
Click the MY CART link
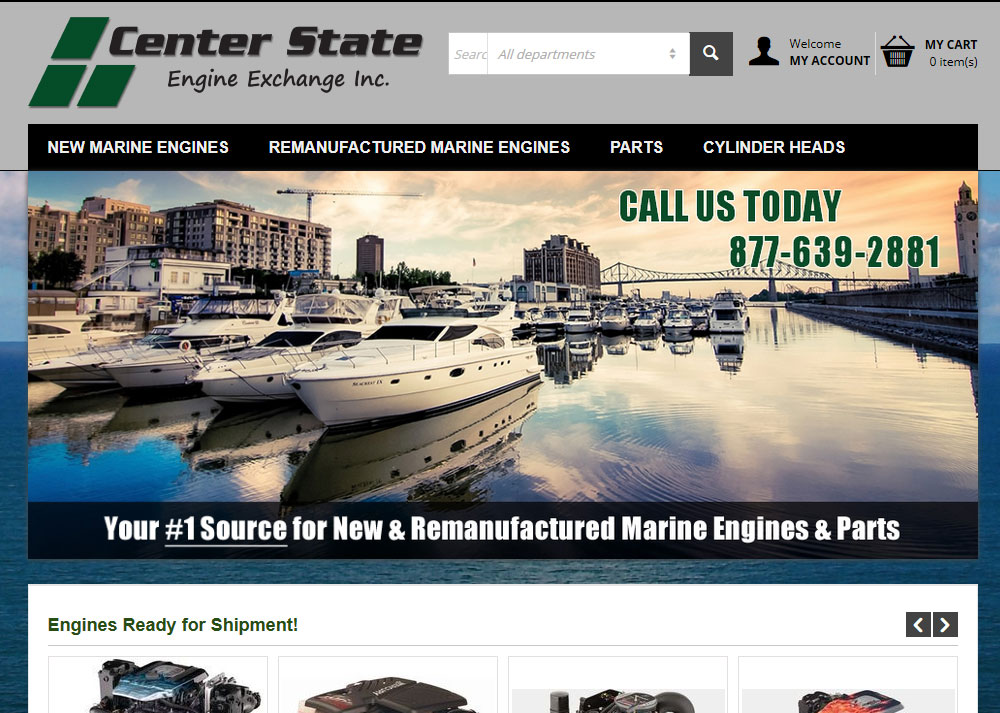click(x=951, y=45)
